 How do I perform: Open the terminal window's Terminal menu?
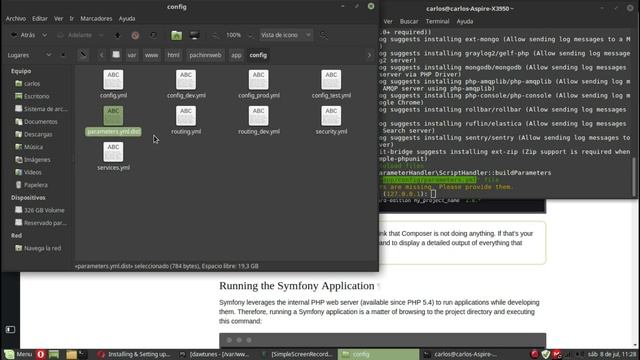[437, 21]
